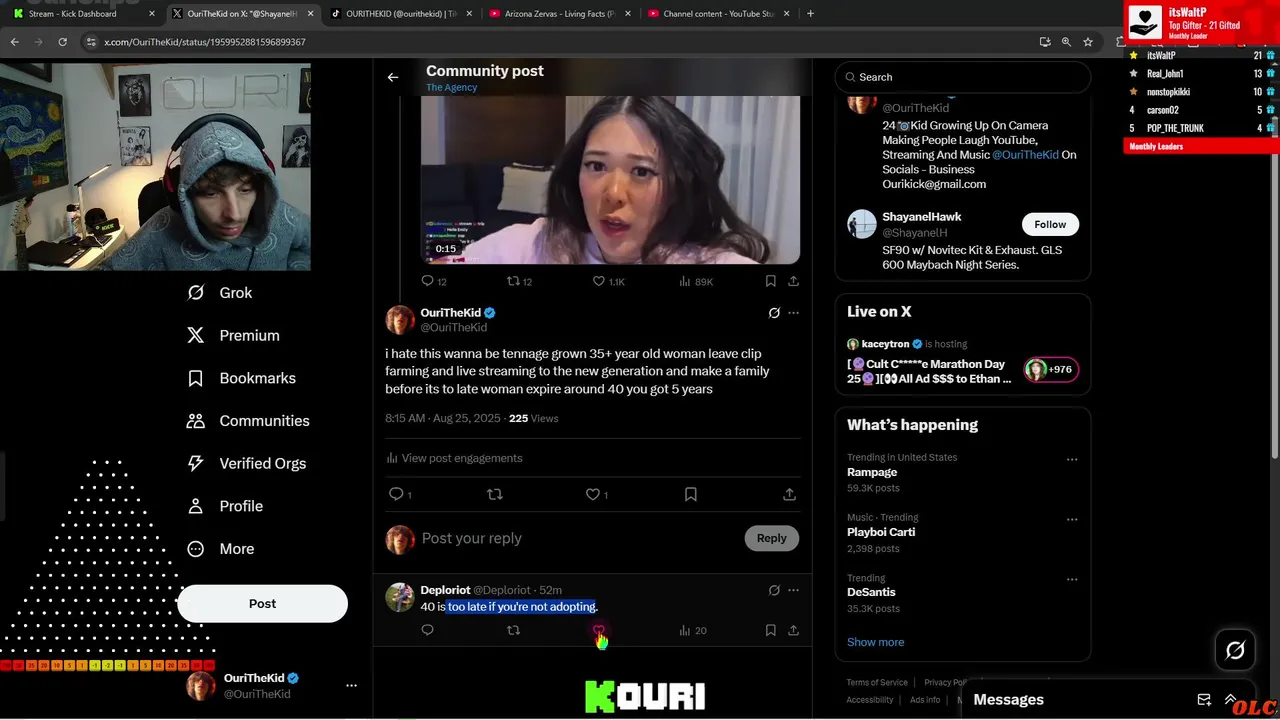Open Bookmarks in the sidebar

[x=241, y=378]
